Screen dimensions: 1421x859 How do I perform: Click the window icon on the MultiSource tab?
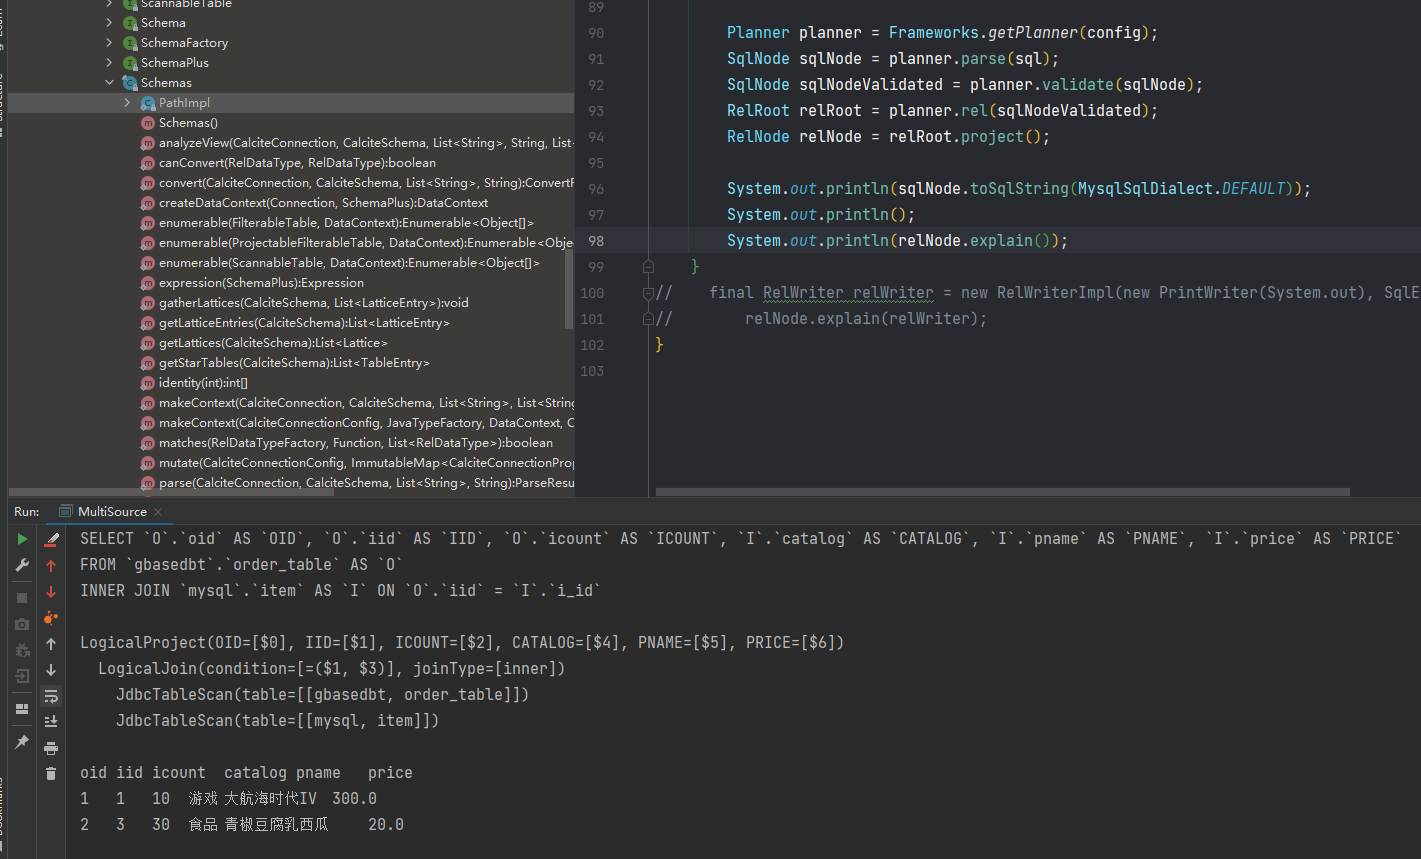67,511
